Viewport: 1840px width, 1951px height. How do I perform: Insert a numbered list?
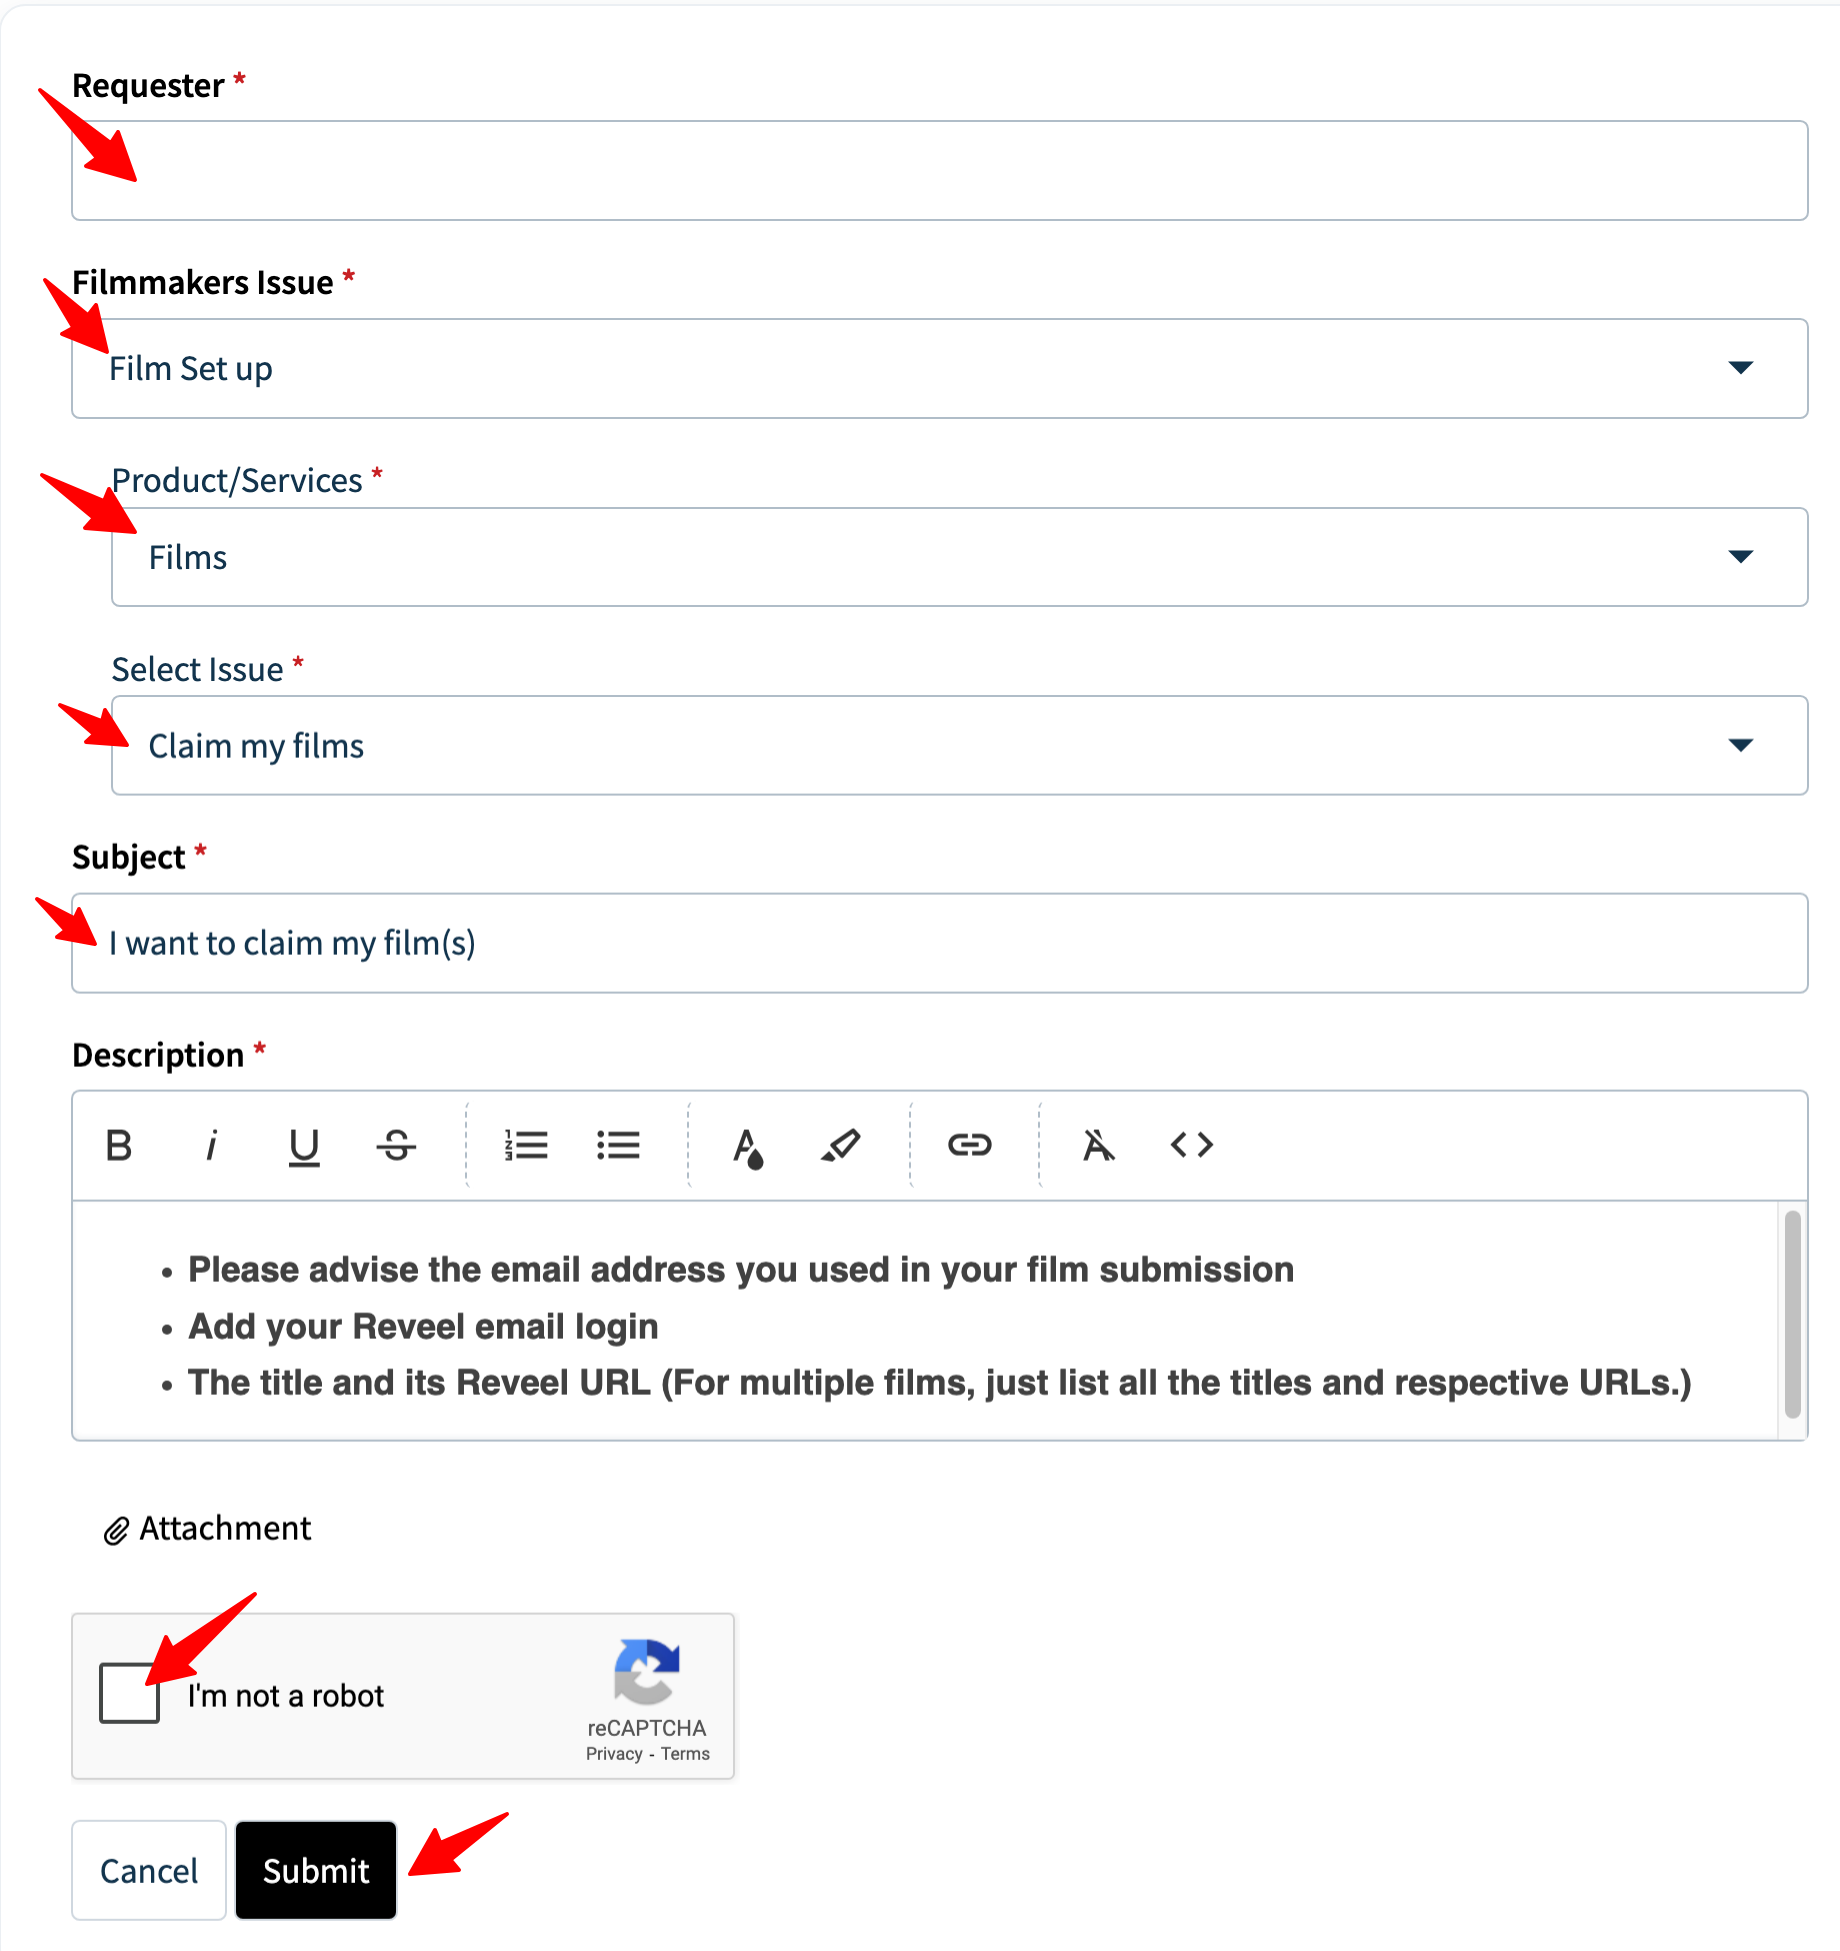pos(526,1145)
